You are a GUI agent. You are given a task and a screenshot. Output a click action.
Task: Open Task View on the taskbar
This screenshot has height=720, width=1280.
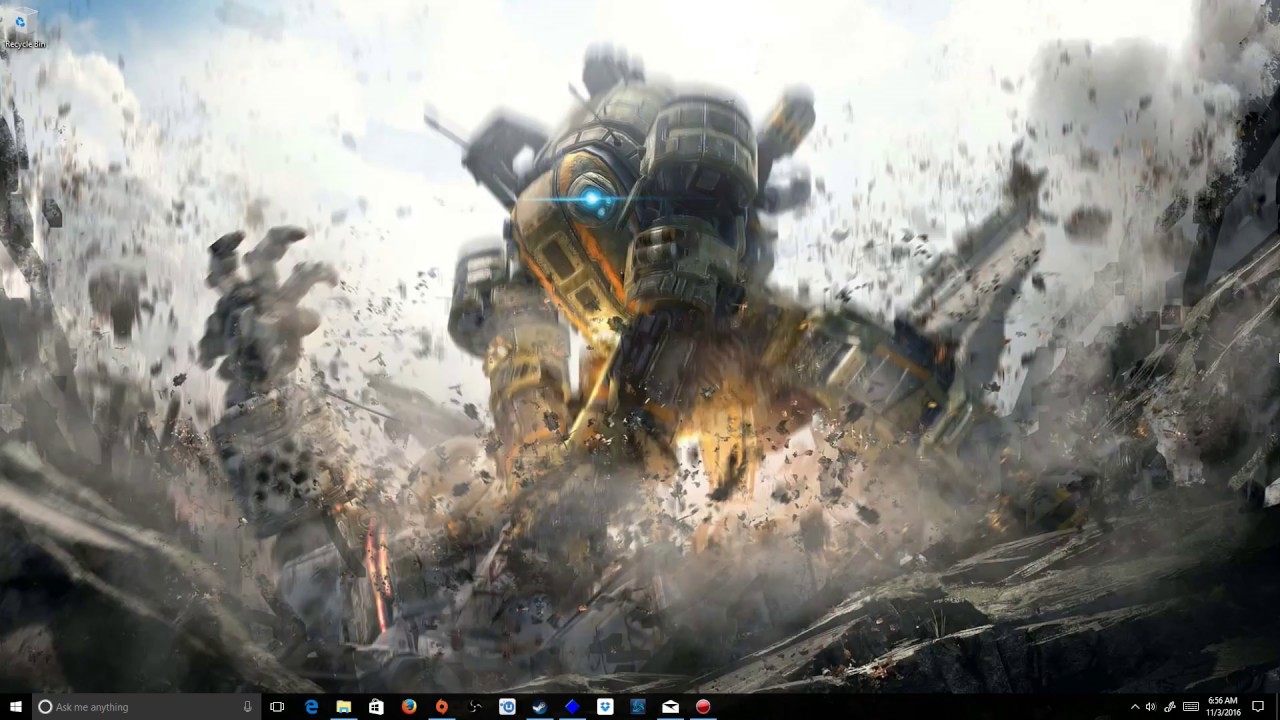277,707
